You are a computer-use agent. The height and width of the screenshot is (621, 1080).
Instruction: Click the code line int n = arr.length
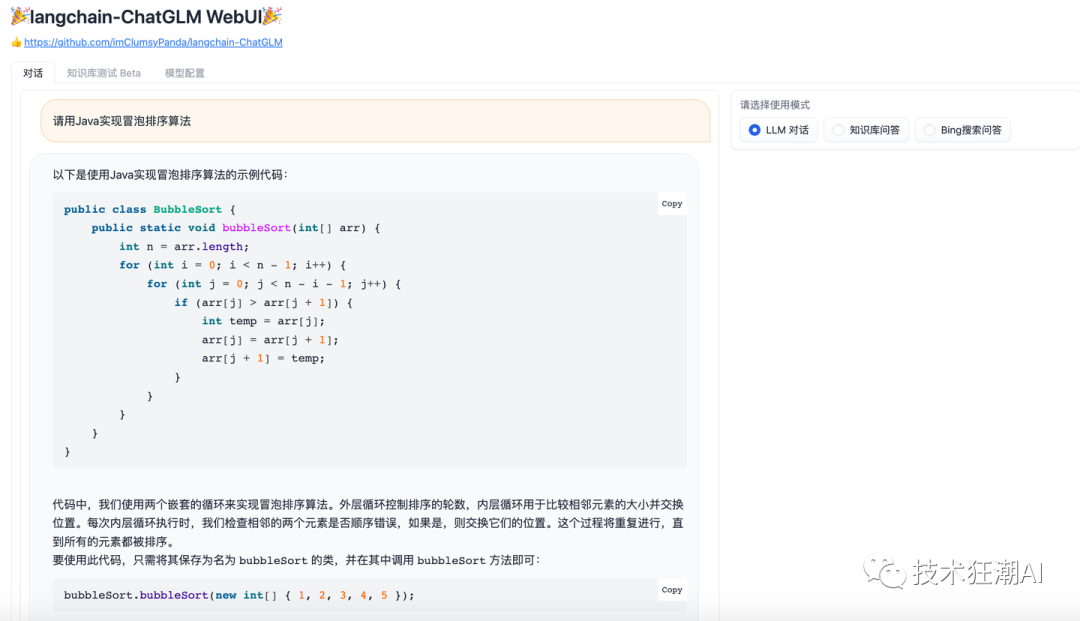(x=184, y=246)
